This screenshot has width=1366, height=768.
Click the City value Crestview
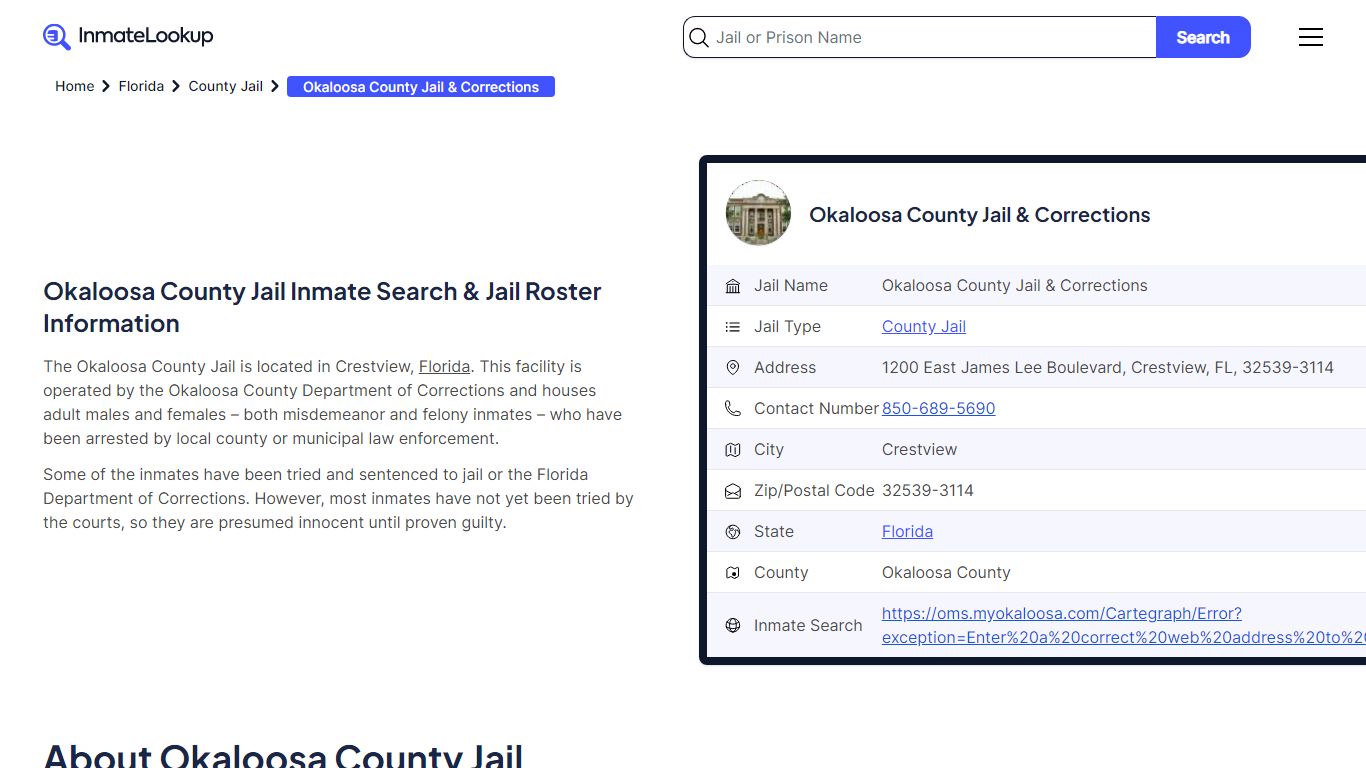click(x=919, y=449)
